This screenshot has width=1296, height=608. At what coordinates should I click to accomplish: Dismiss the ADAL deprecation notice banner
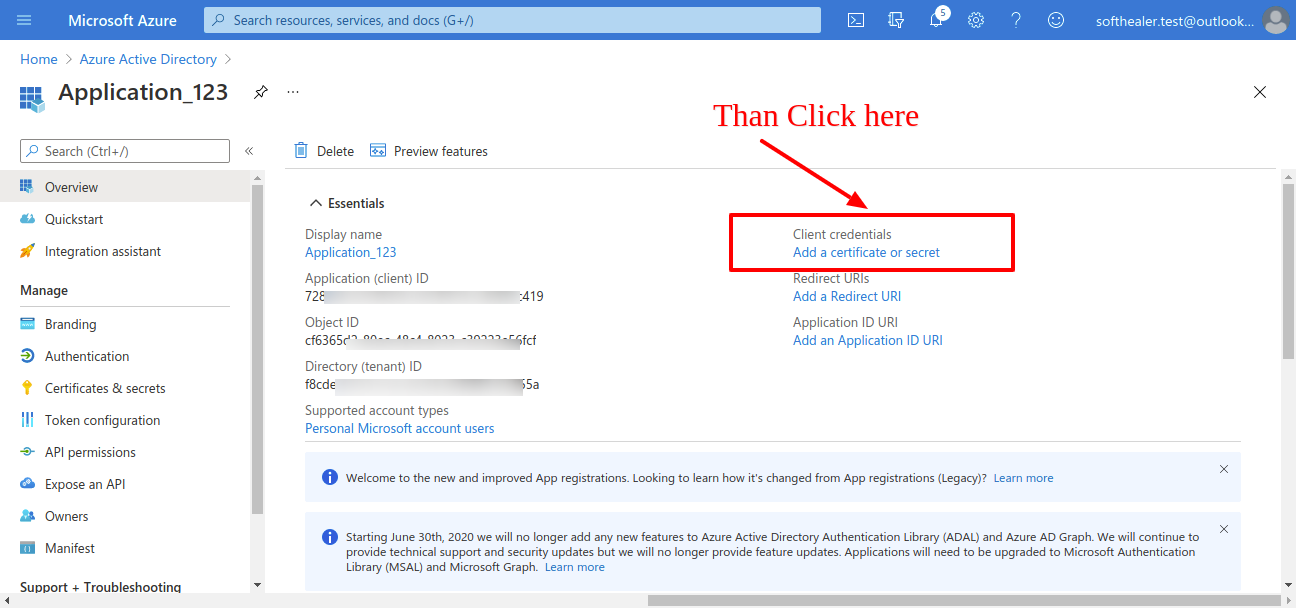coord(1224,529)
